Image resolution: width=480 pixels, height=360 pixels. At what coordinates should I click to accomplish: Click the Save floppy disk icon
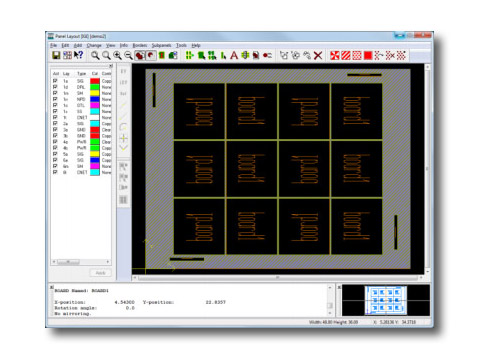pos(56,55)
